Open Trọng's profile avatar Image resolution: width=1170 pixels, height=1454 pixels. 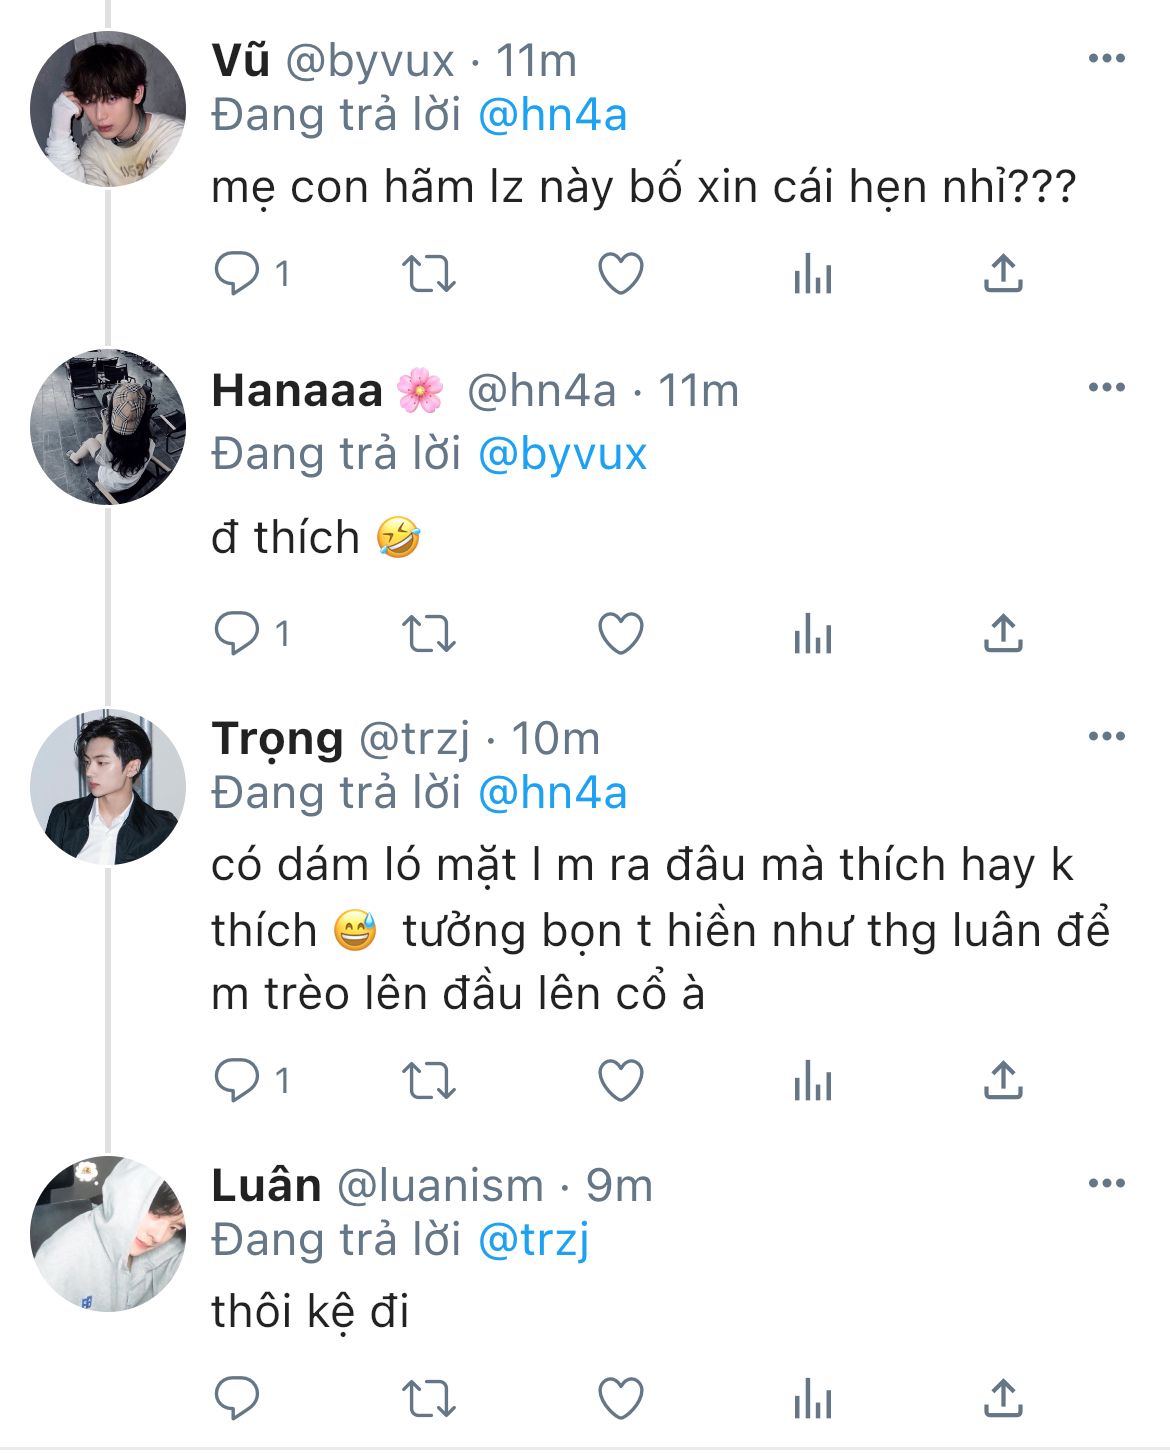coord(108,787)
